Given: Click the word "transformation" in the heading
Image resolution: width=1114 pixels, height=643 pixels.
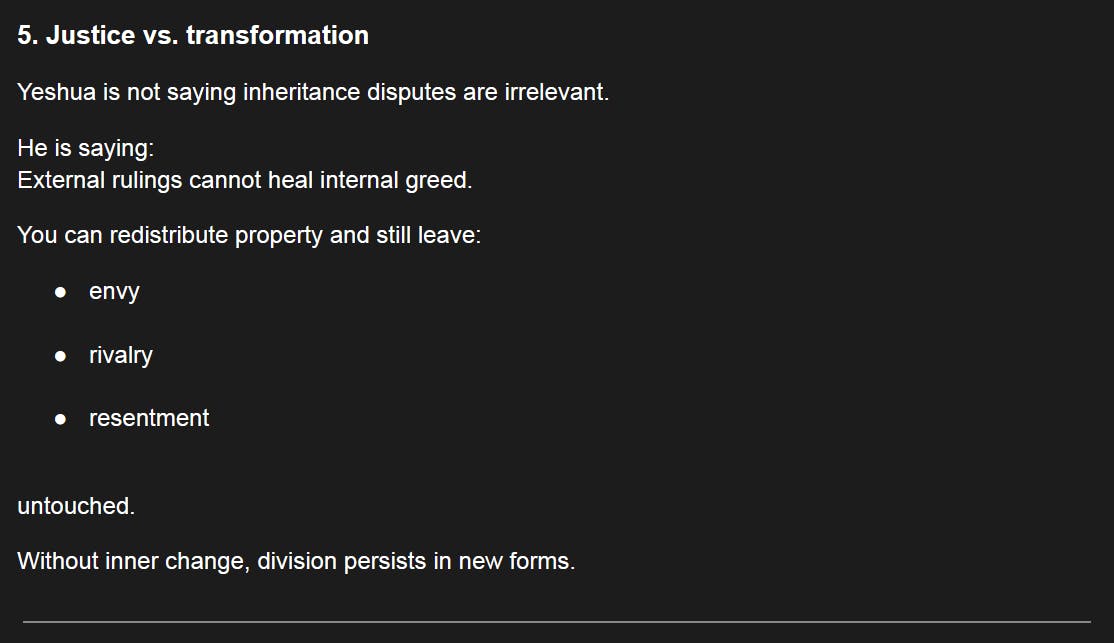Looking at the screenshot, I should (x=277, y=35).
